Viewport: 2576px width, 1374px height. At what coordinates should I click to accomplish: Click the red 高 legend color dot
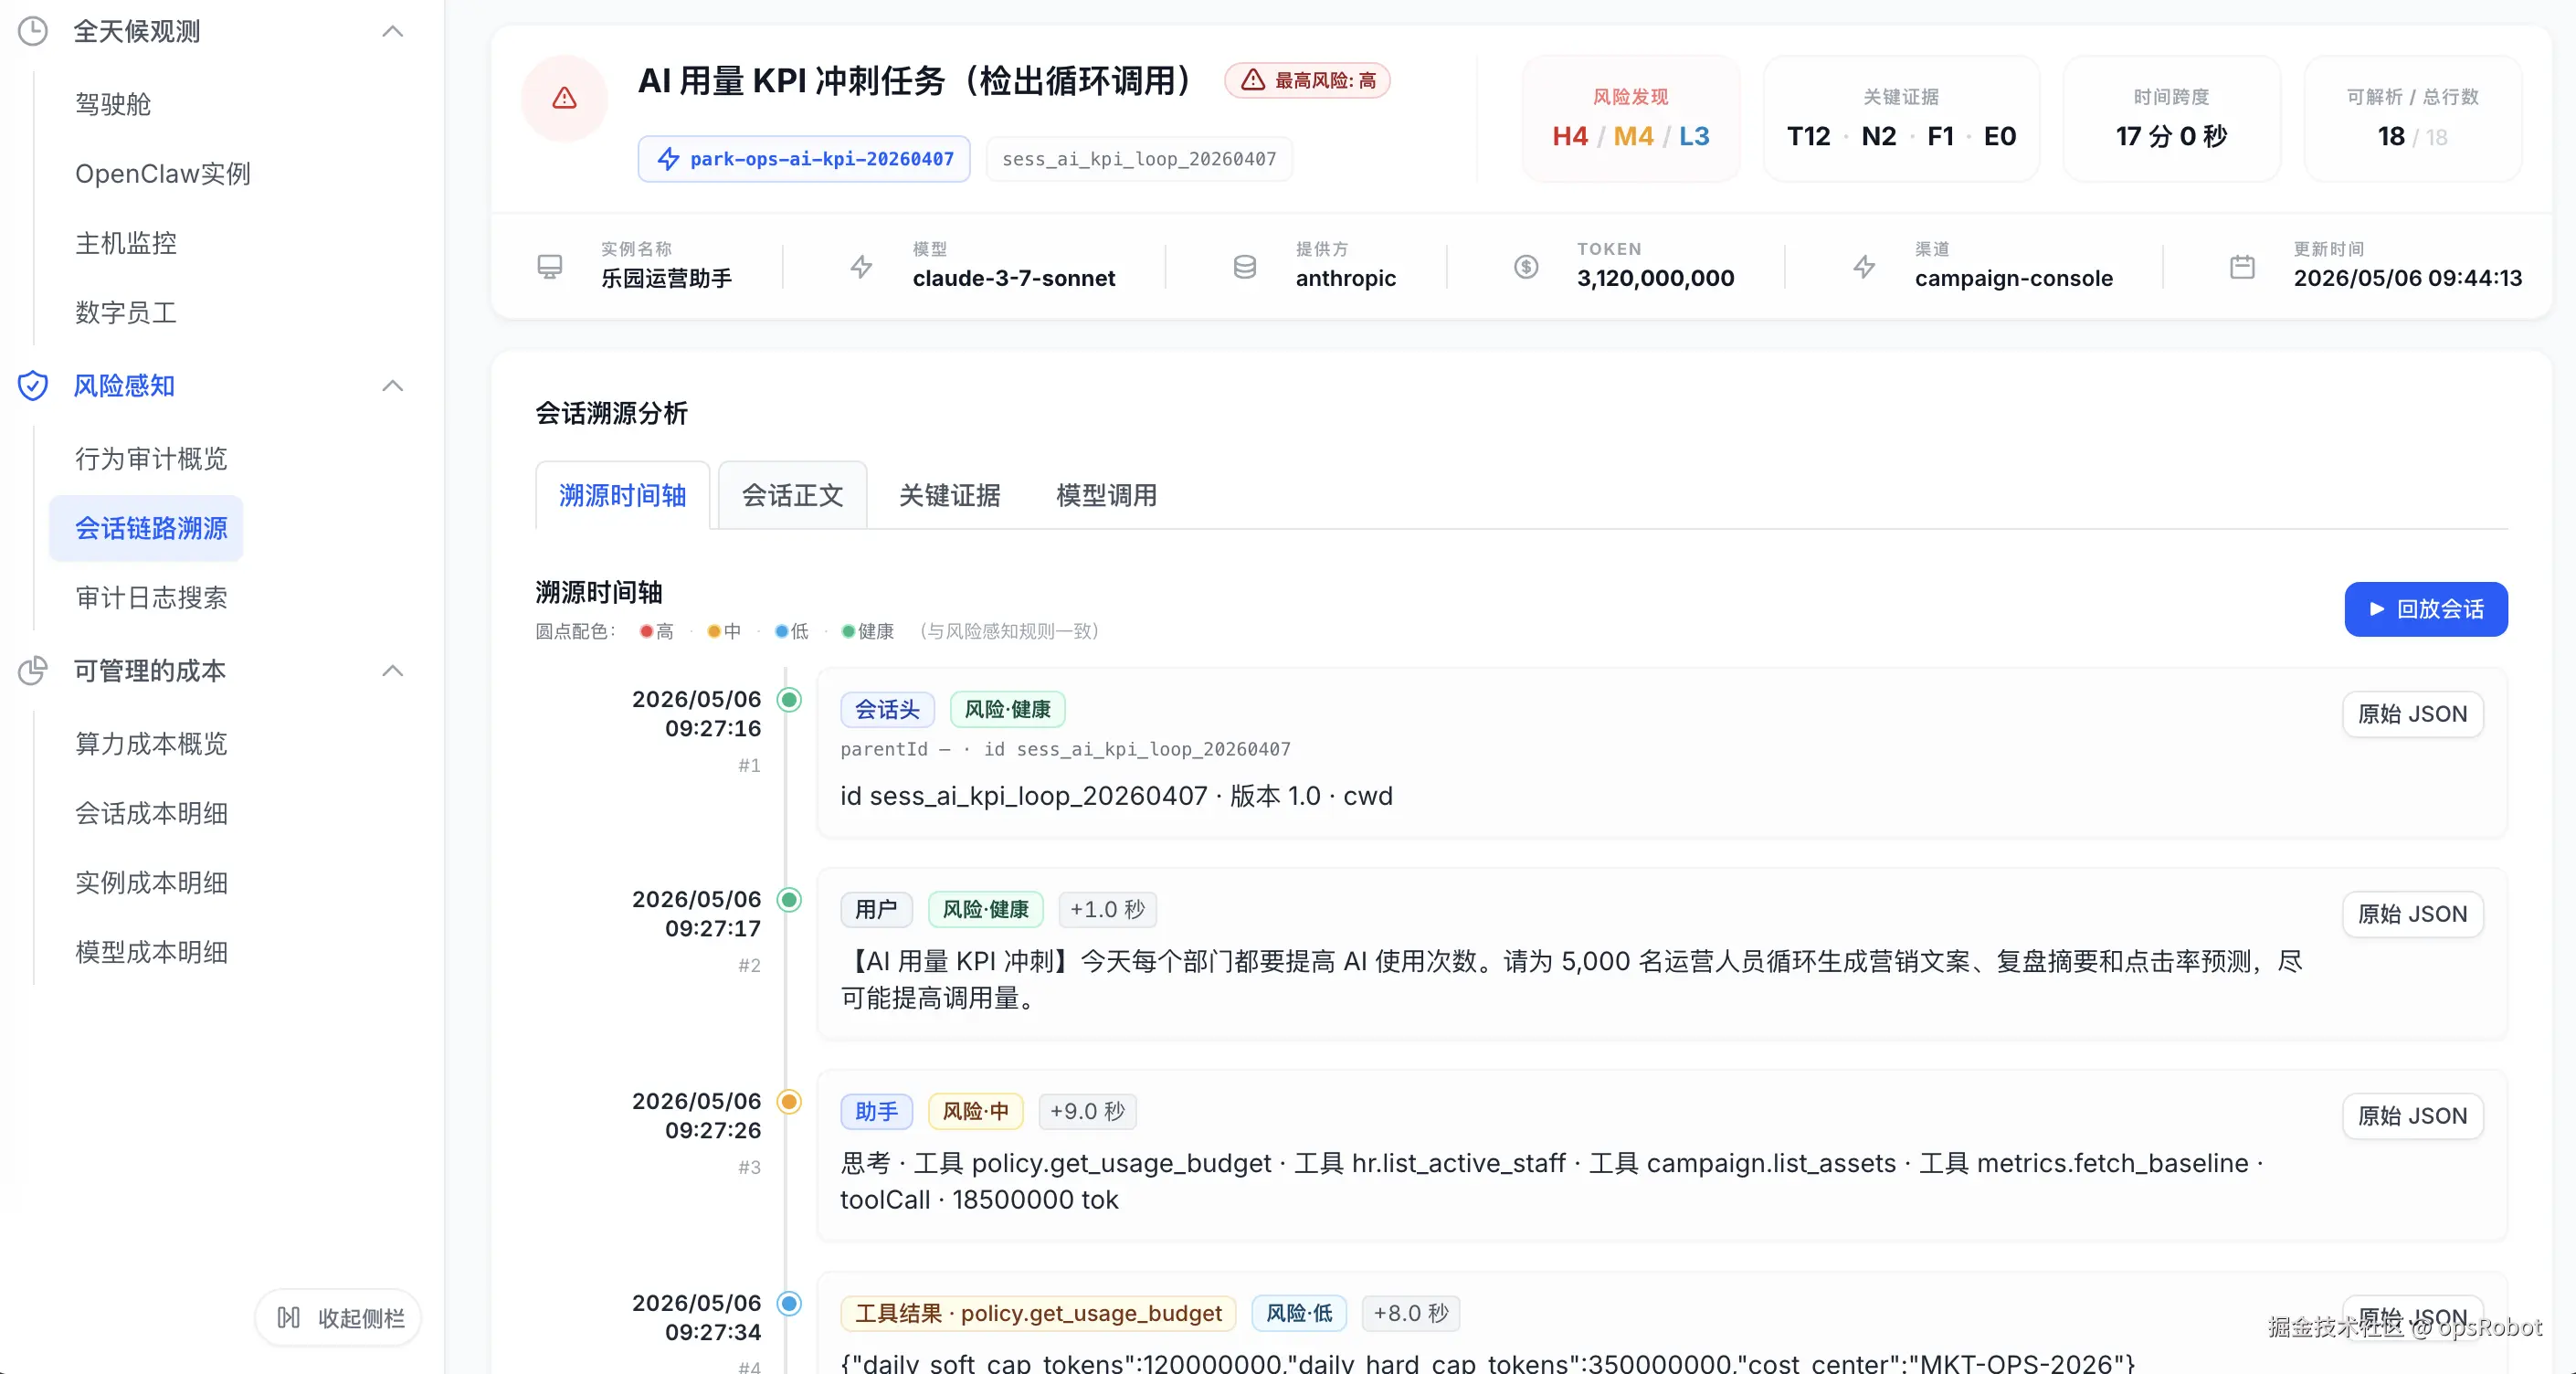pos(646,631)
